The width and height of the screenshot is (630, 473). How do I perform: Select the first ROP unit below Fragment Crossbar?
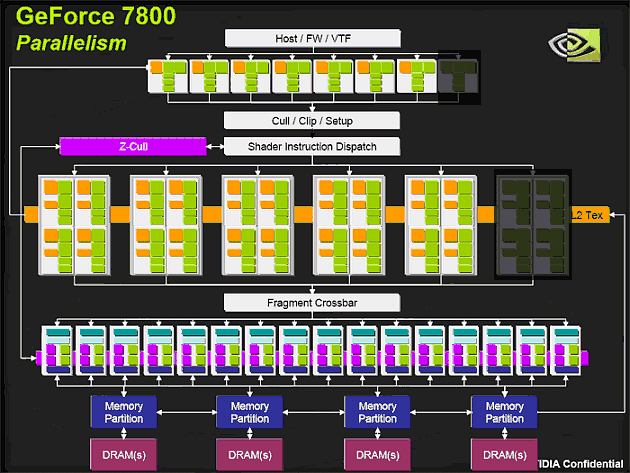(58, 350)
